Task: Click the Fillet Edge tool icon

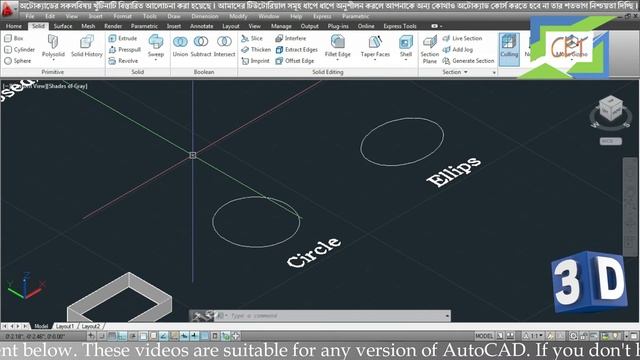Action: pyautogui.click(x=338, y=42)
